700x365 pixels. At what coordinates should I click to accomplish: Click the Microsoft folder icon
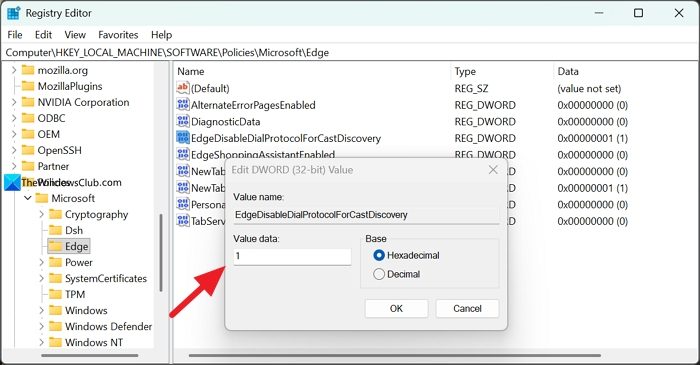42,198
